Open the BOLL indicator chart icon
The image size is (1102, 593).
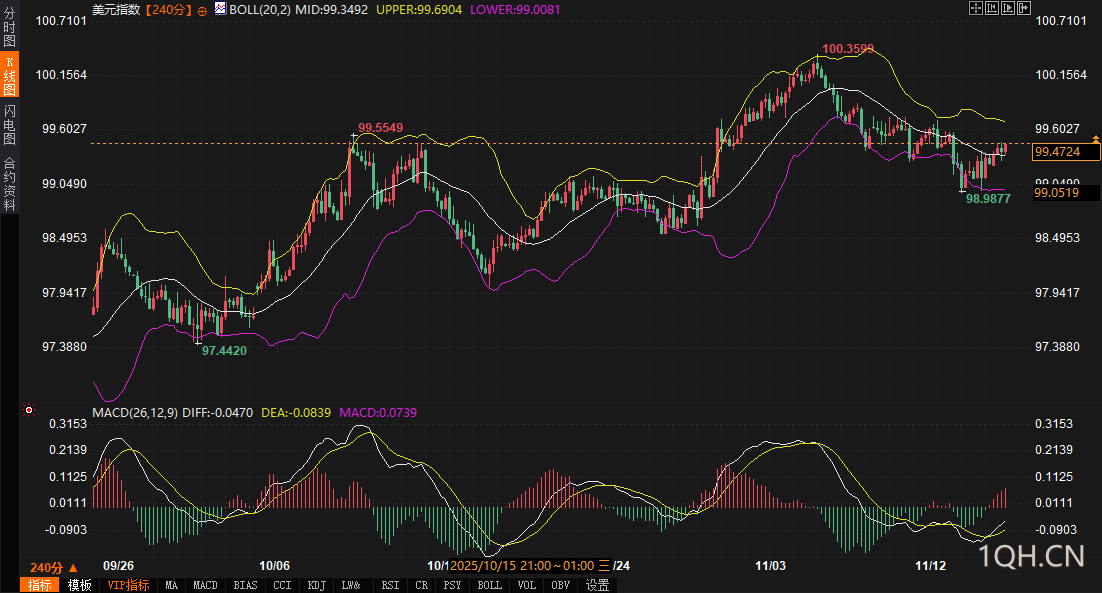(x=220, y=8)
